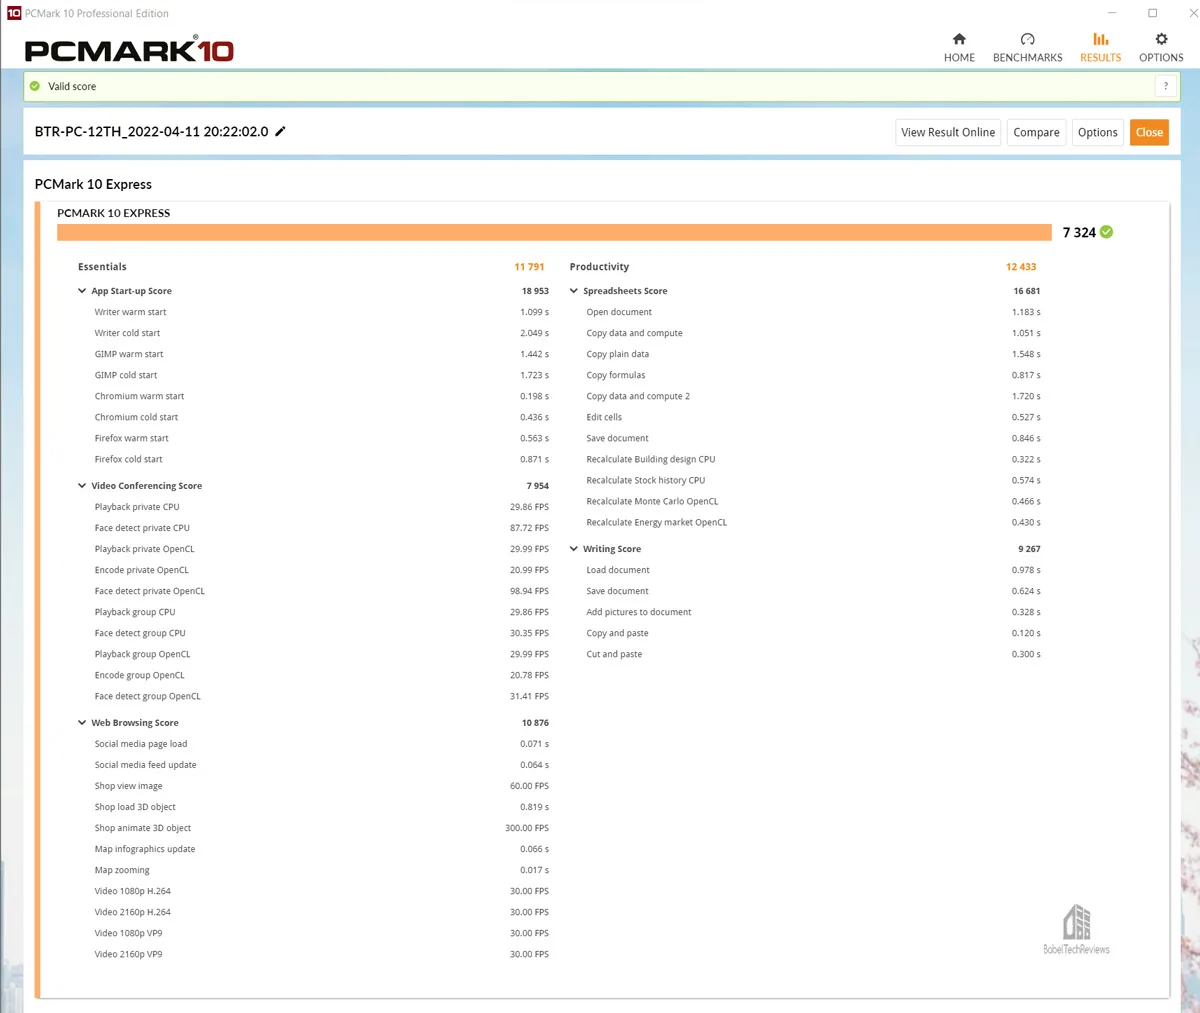Select Recalculate Building design CPU row
Screen dimensions: 1200x1013
click(813, 459)
